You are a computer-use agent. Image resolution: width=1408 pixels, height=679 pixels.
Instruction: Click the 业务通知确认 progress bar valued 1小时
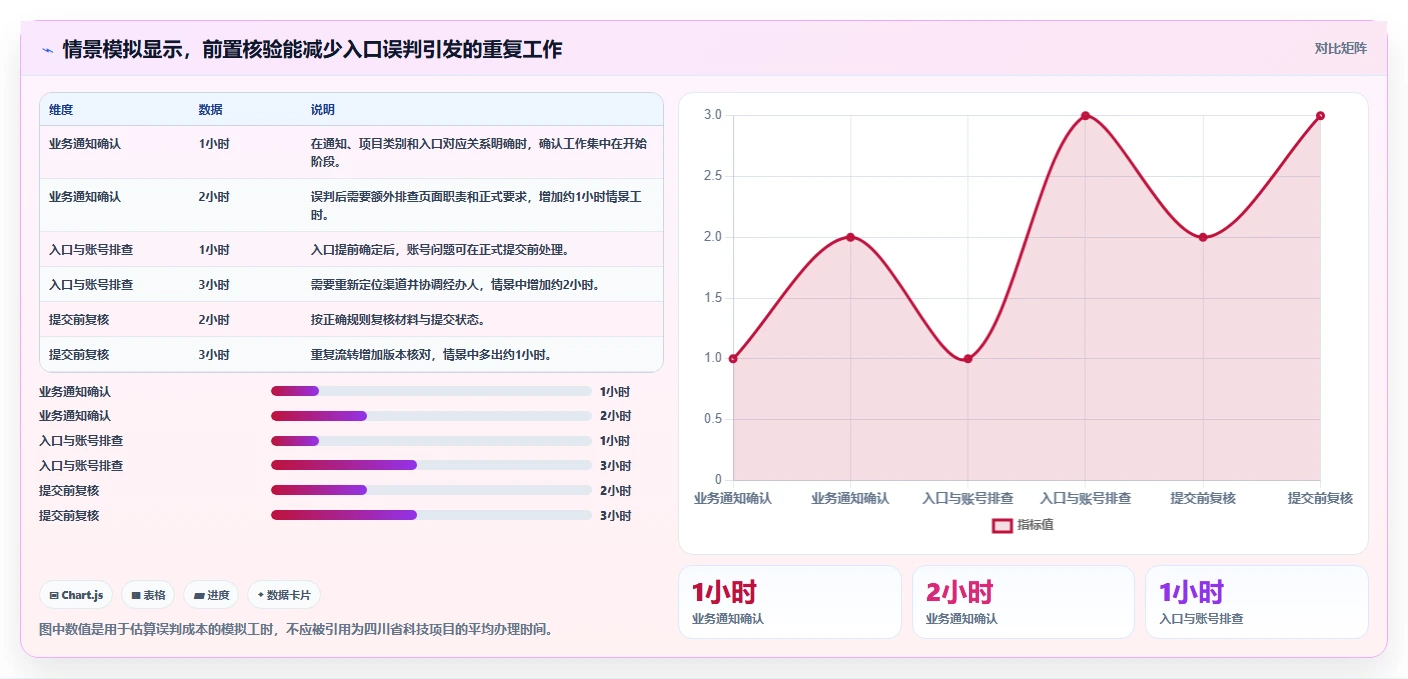click(x=431, y=391)
